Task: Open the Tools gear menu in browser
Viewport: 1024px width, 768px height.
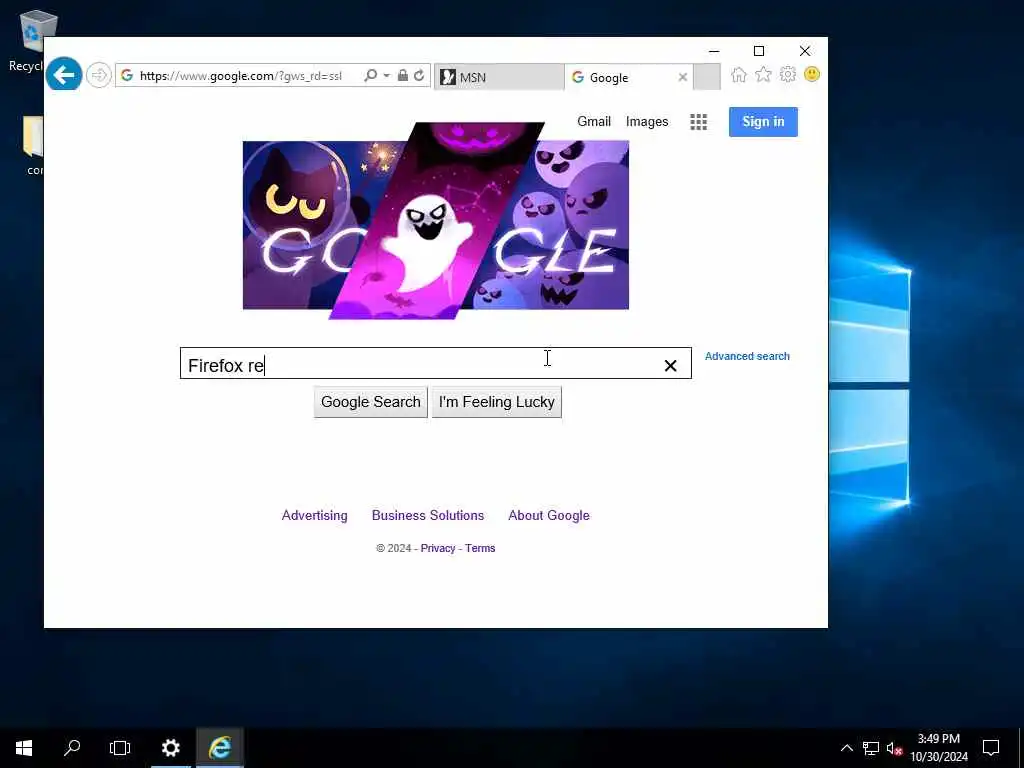Action: point(788,74)
